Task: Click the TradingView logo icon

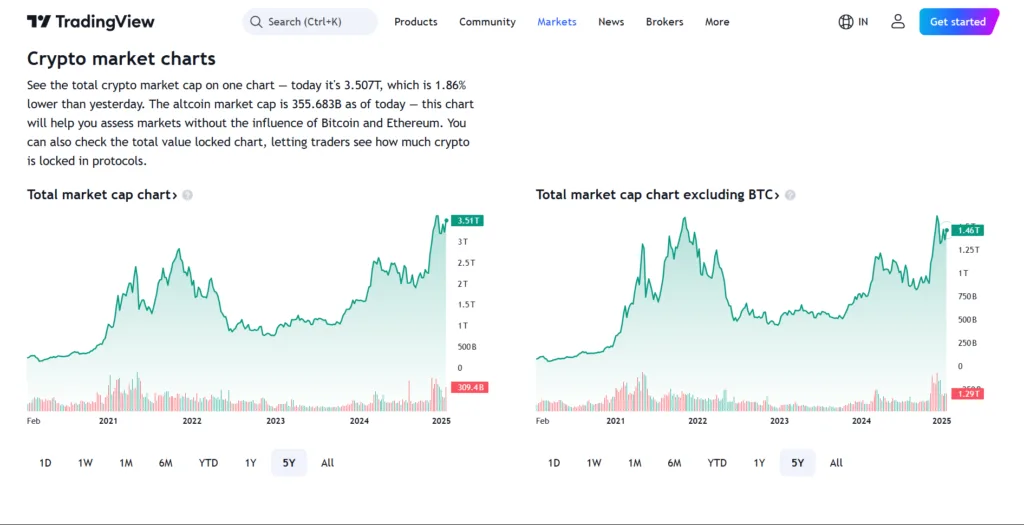Action: tap(39, 22)
